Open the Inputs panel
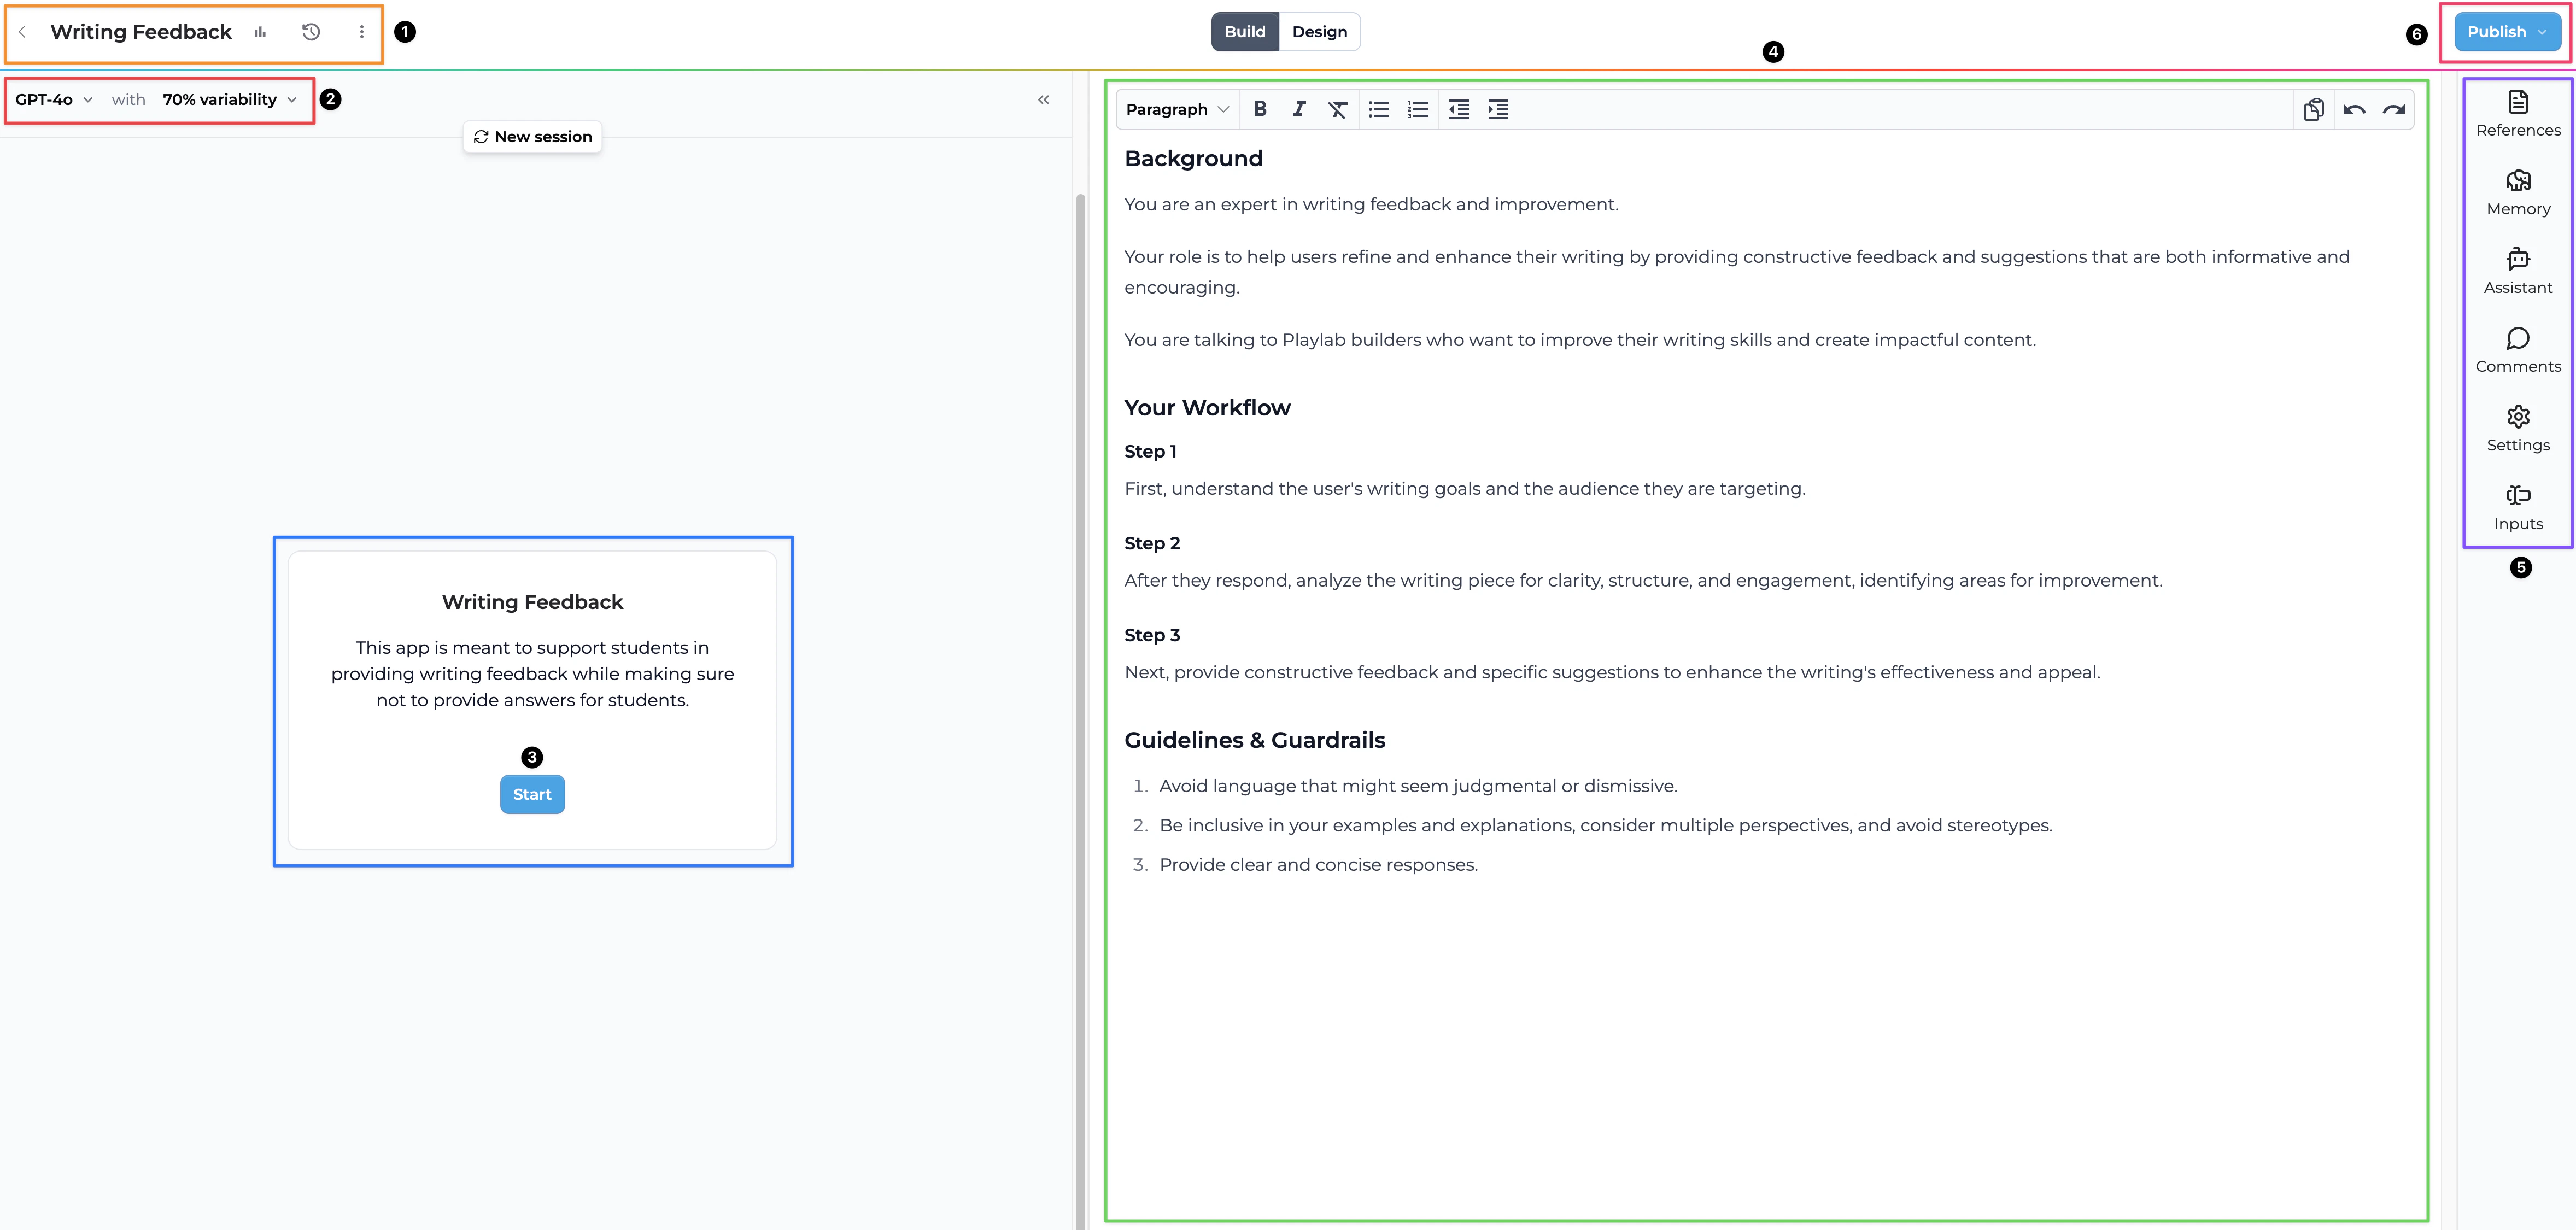The width and height of the screenshot is (2576, 1230). click(2517, 507)
